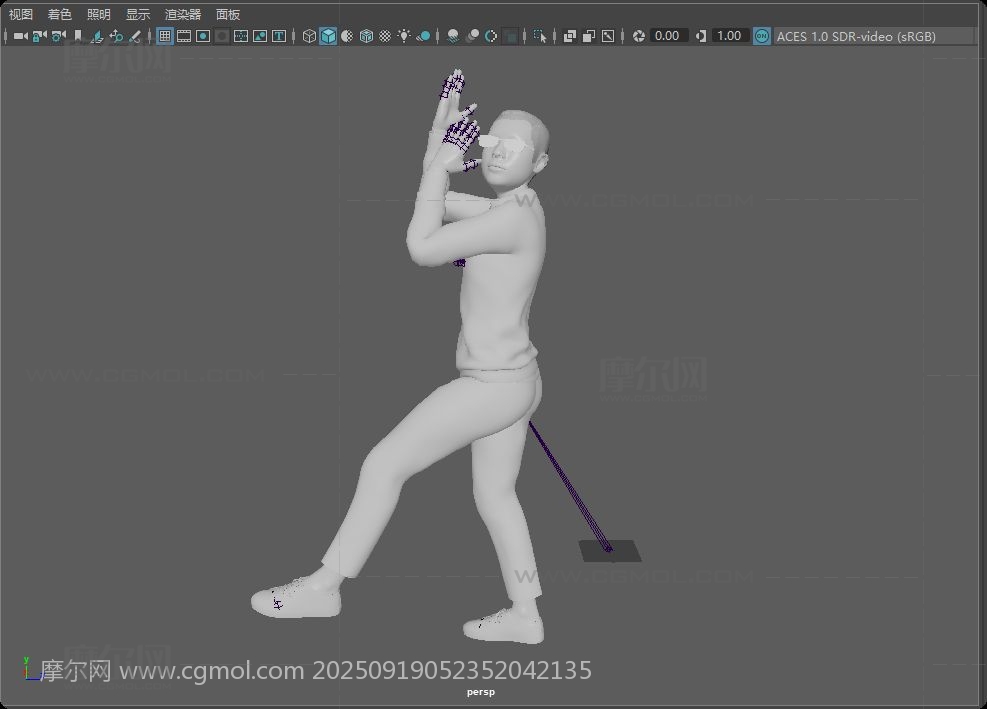The image size is (987, 709).
Task: Toggle the viewport Grid display
Action: point(165,36)
